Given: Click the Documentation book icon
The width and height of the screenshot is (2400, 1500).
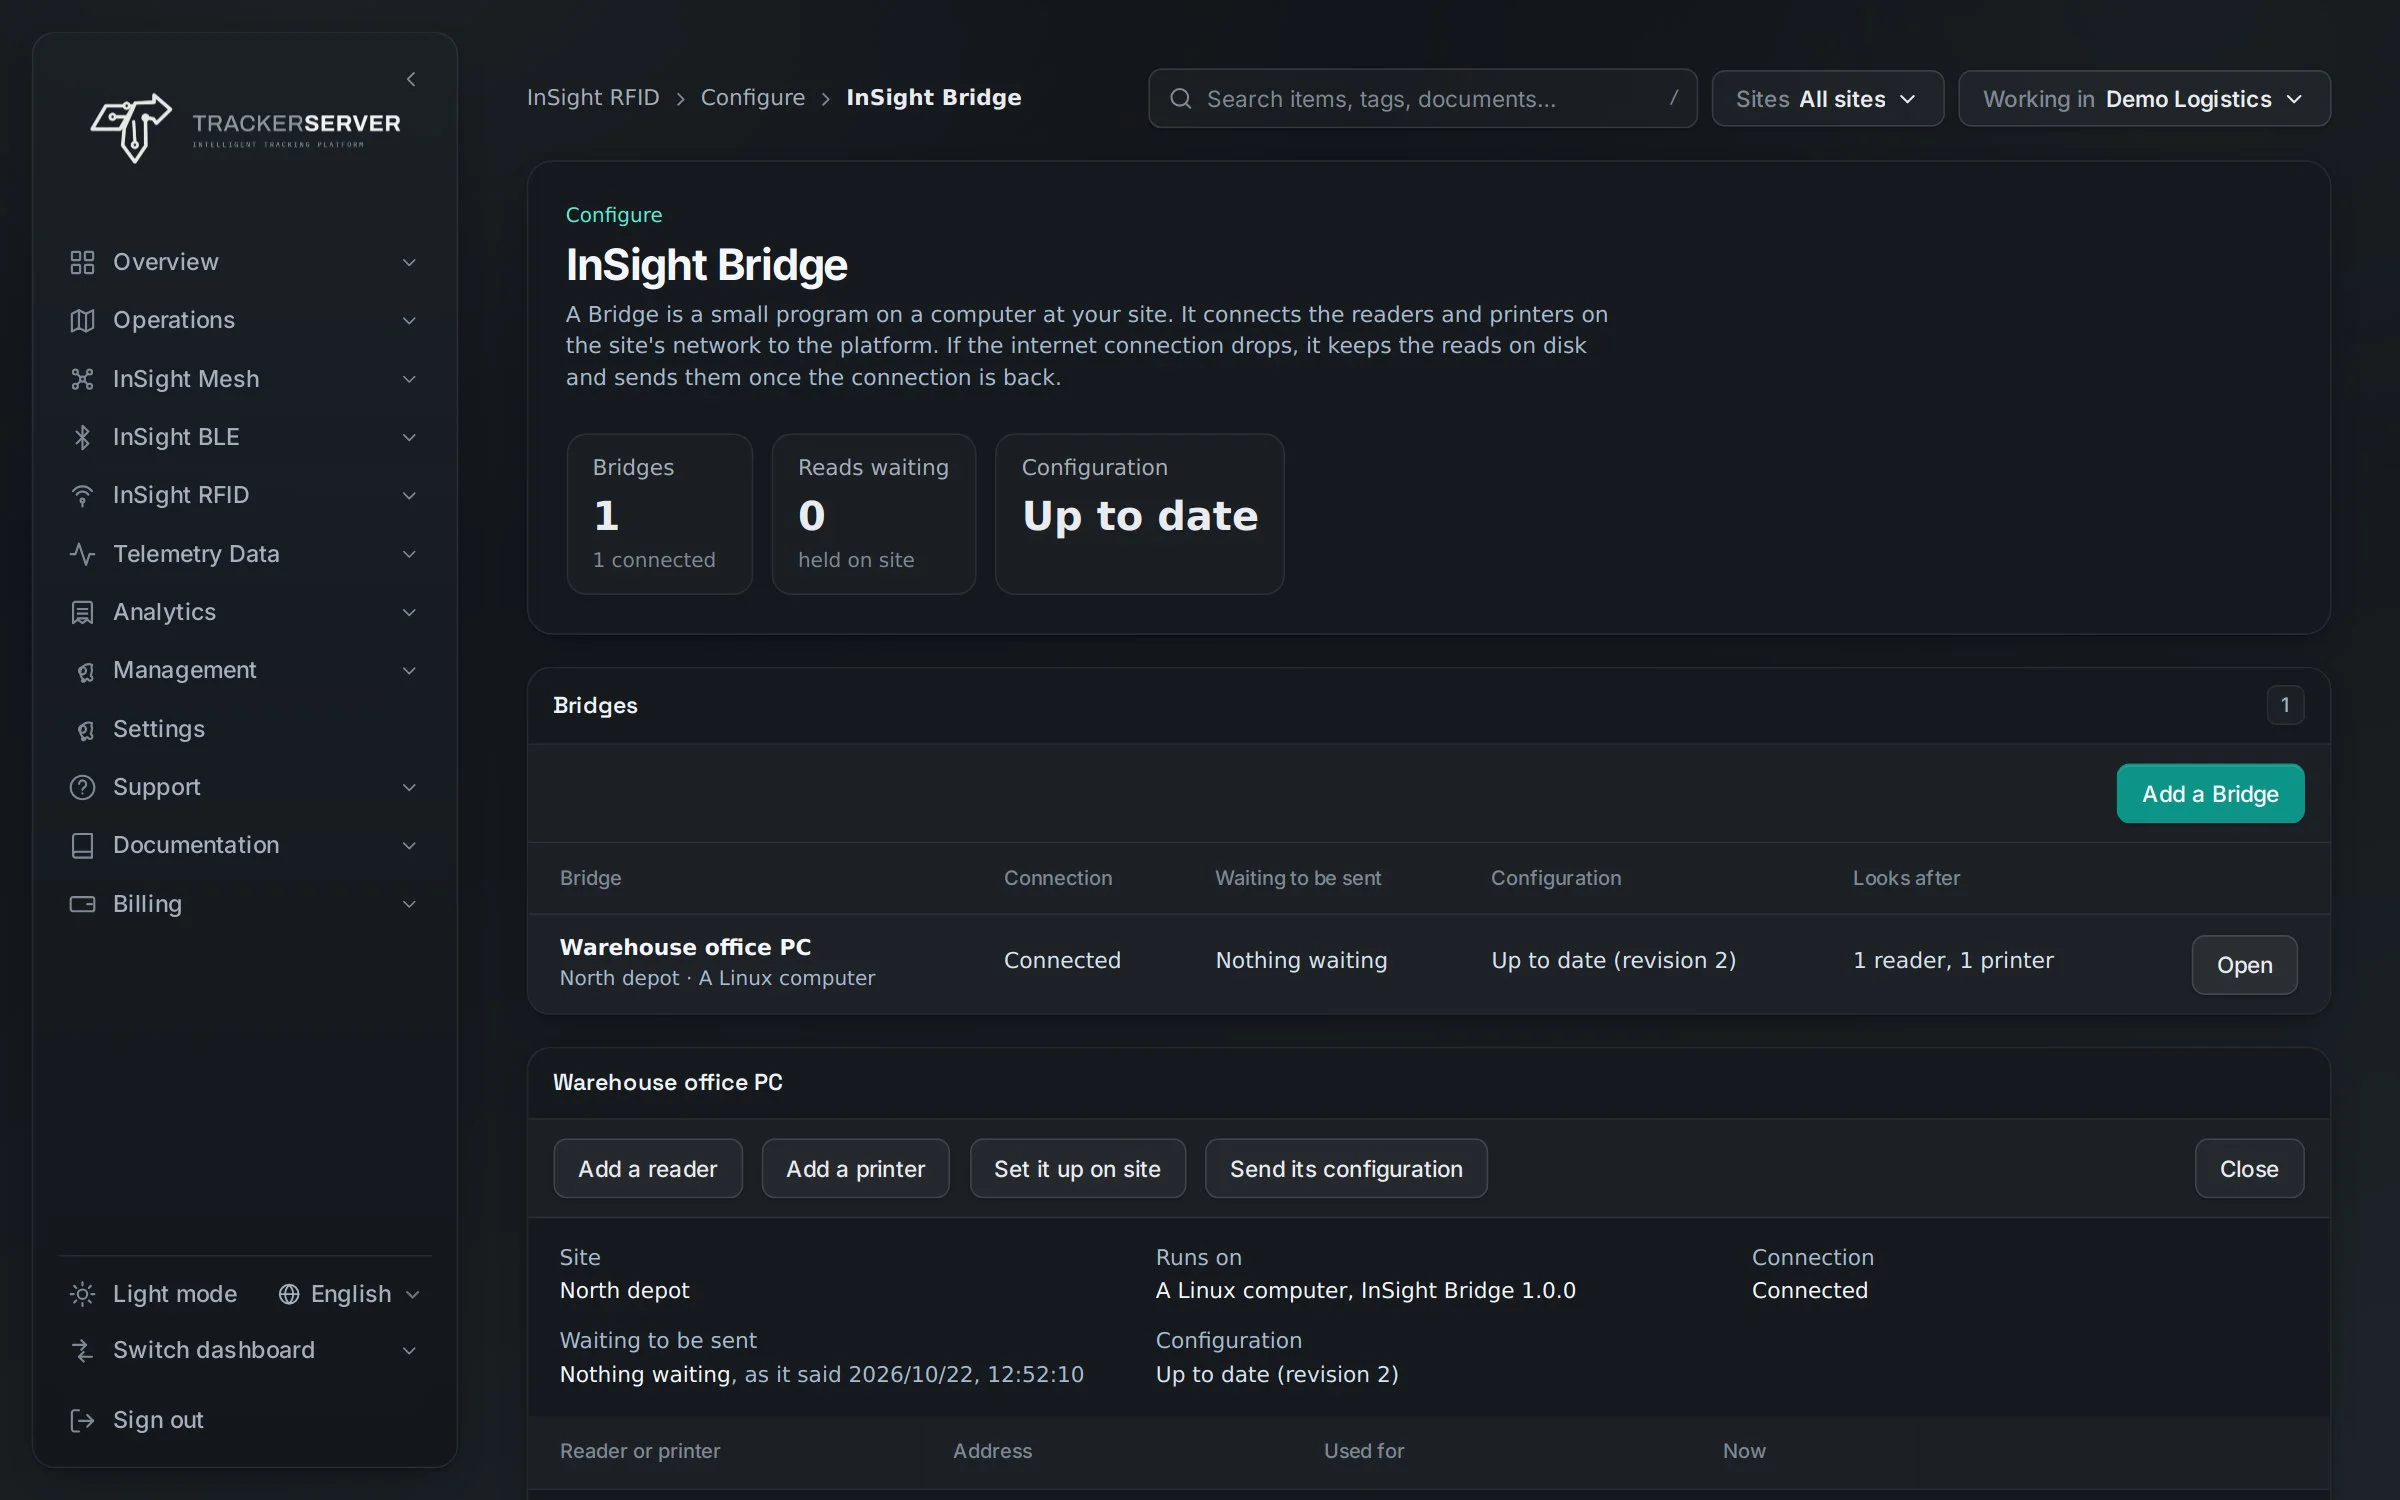Looking at the screenshot, I should [x=82, y=845].
